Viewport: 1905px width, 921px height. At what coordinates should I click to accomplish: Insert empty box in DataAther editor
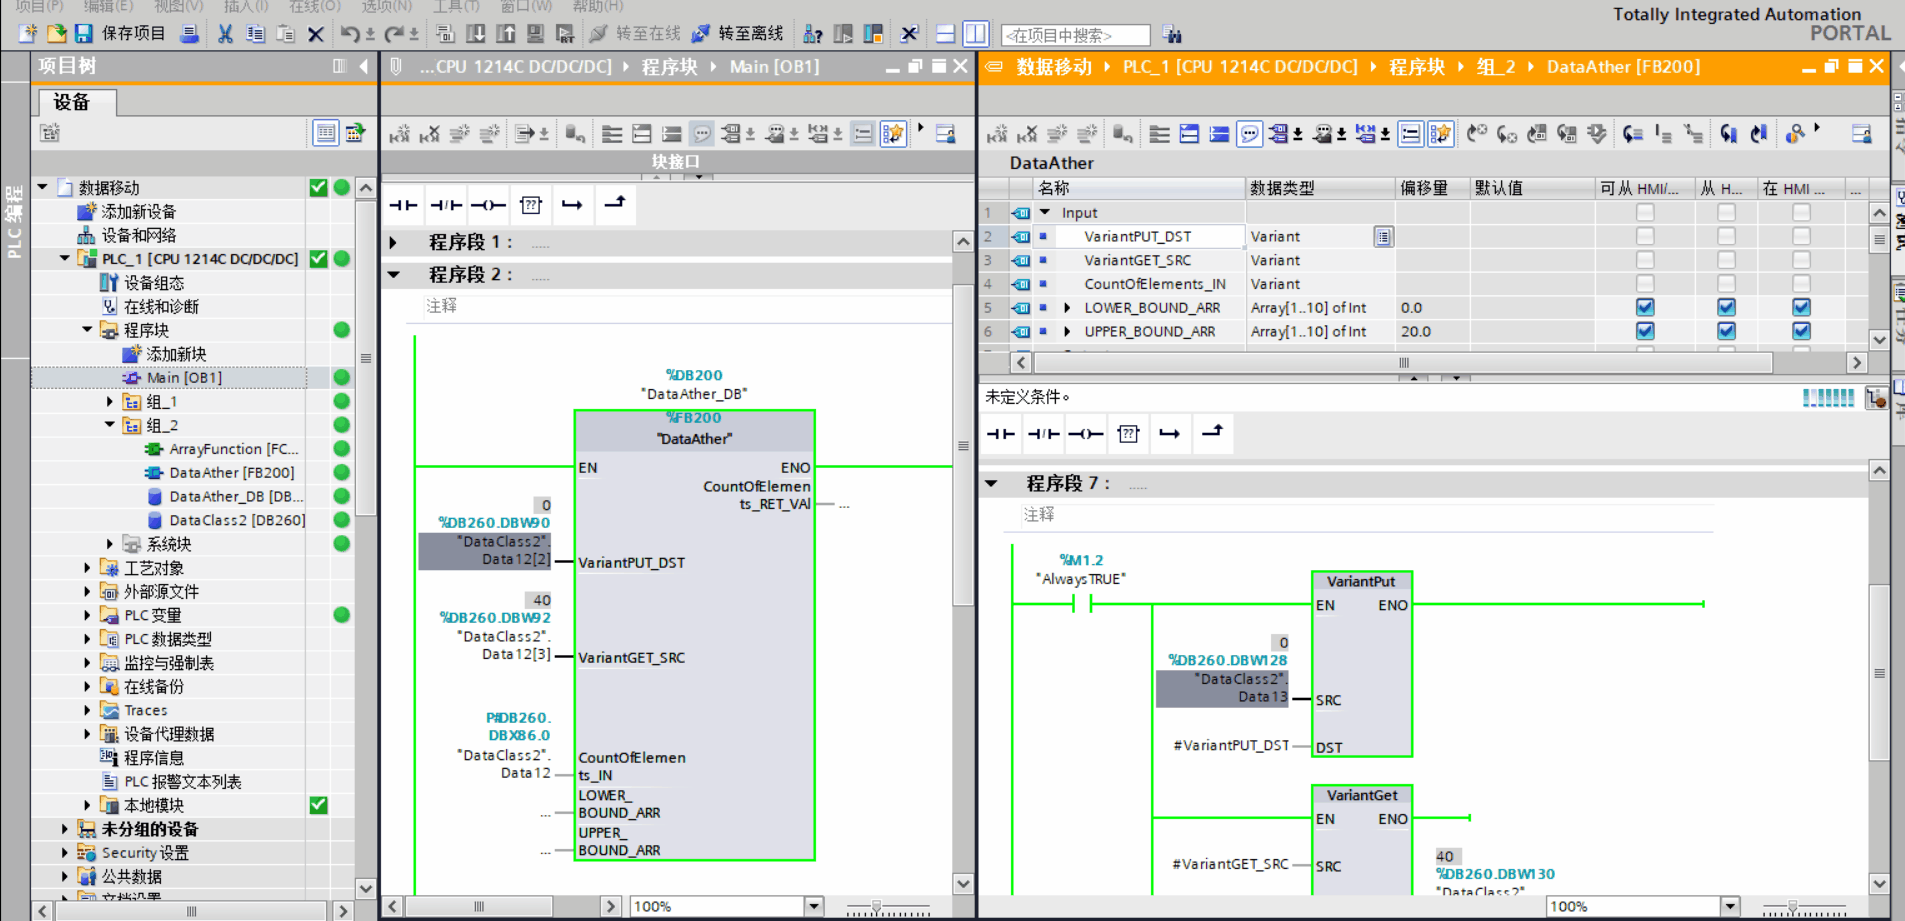(1128, 434)
